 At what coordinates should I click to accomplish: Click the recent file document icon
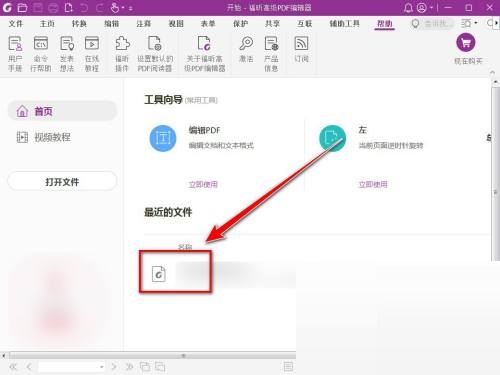[x=159, y=274]
